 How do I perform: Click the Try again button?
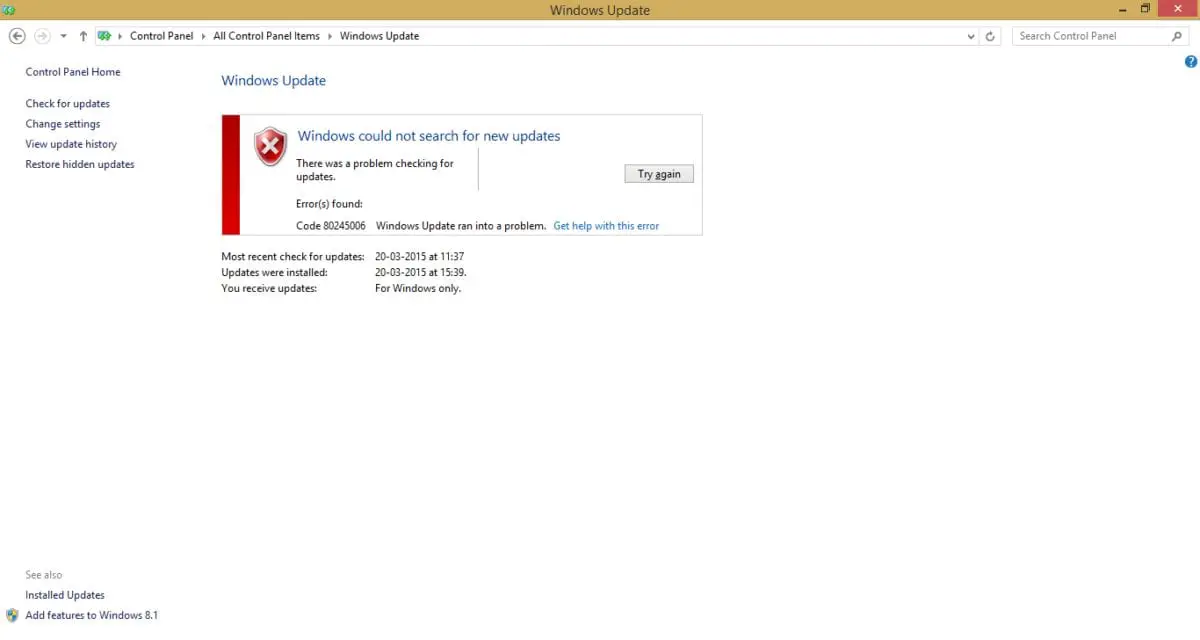(x=659, y=174)
